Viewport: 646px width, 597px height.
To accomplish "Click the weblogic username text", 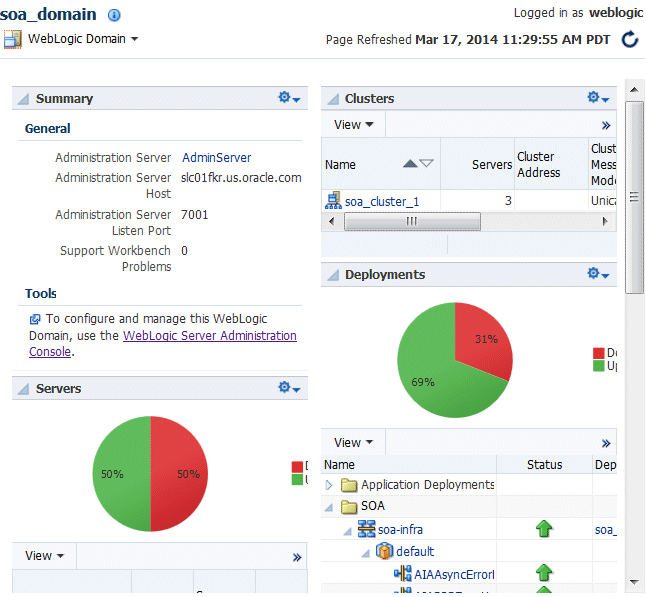I will pos(616,12).
